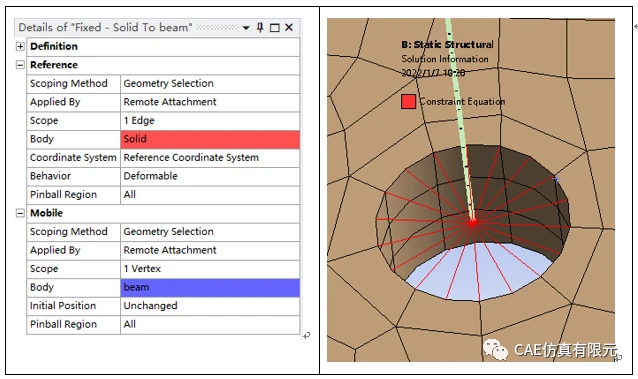Click the 'Definition' header text

click(54, 46)
